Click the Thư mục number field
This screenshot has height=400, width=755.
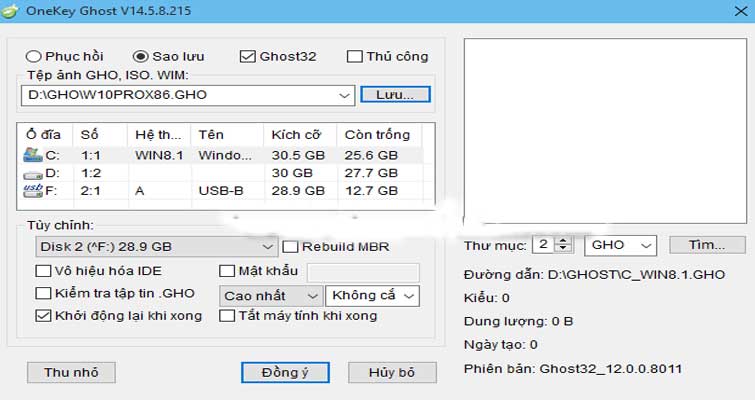(544, 245)
